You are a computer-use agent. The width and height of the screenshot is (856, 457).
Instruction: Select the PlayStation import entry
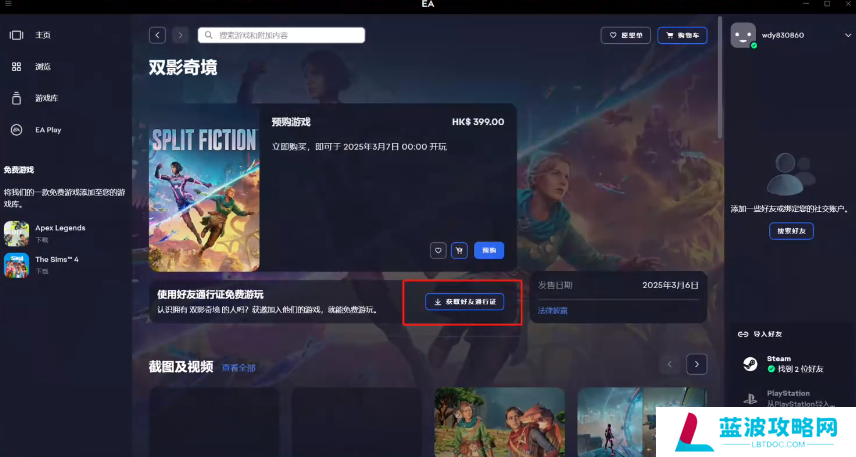click(789, 399)
